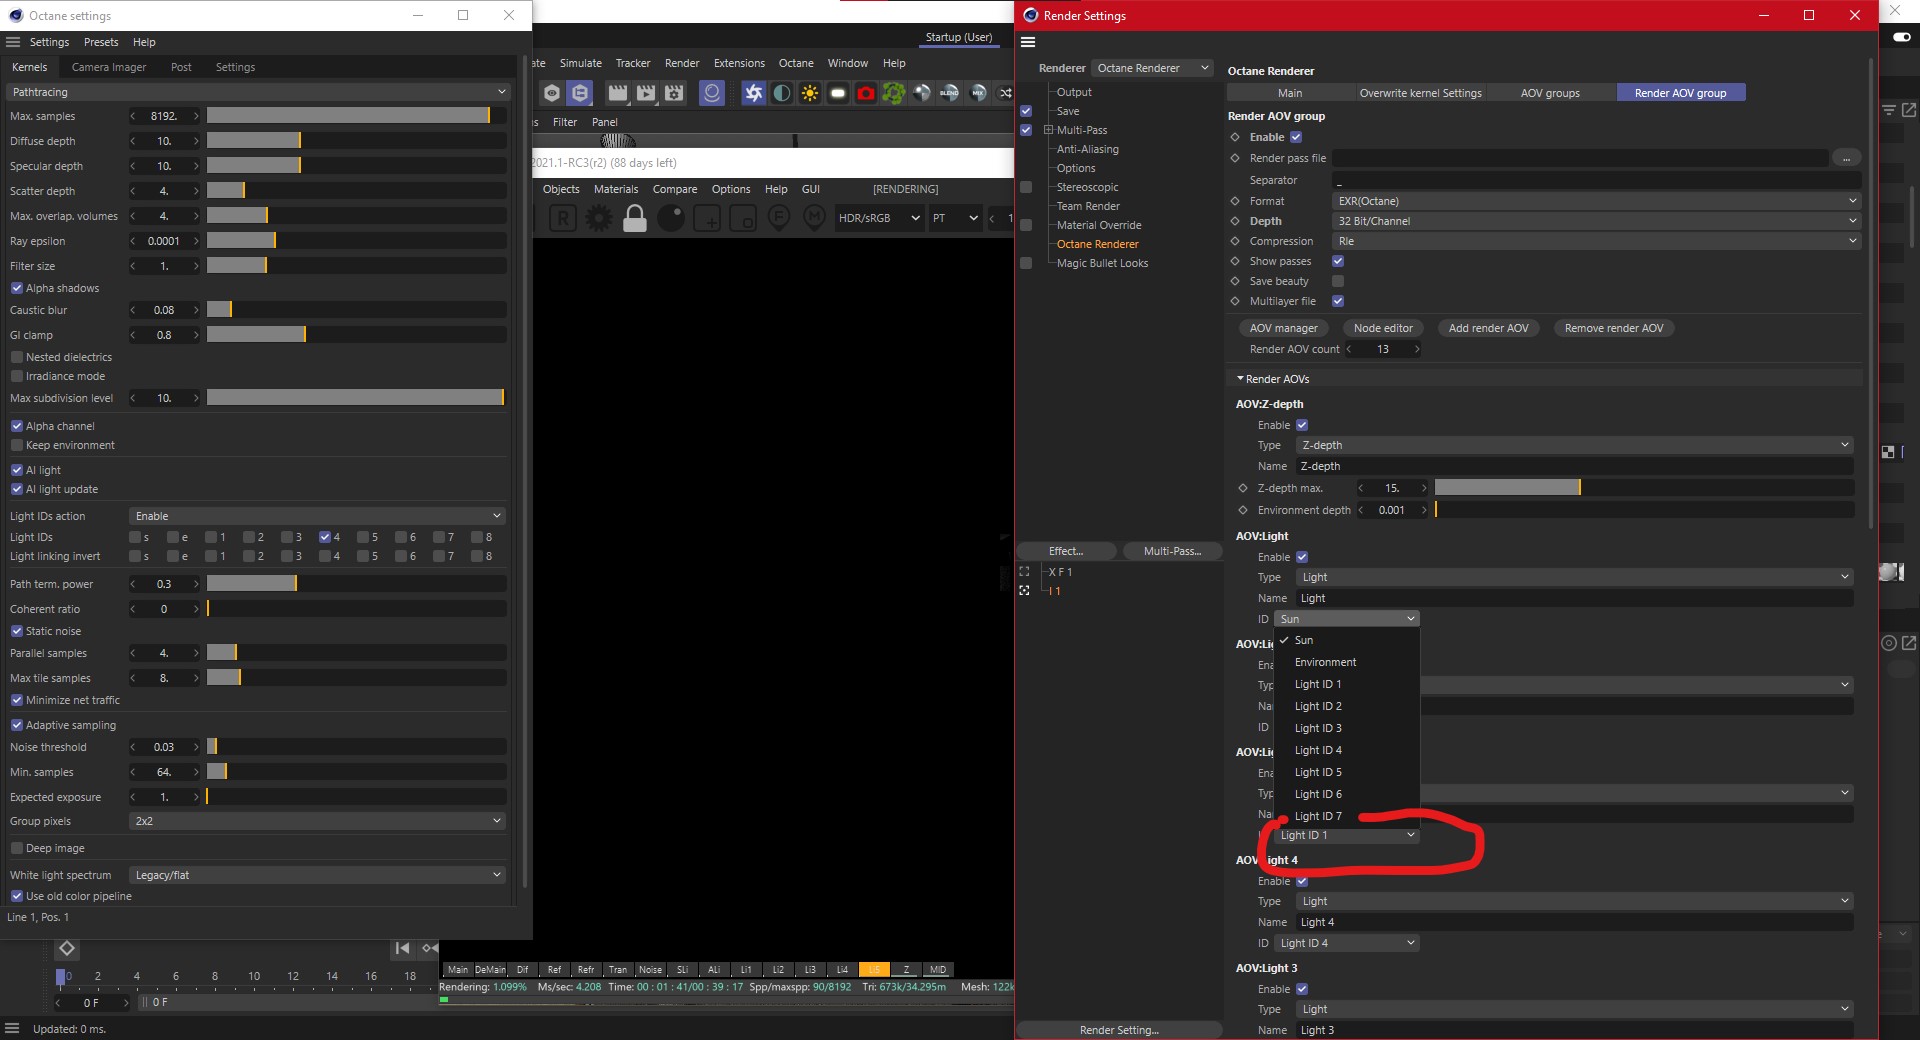Select Octane Renderer in the settings tree
The width and height of the screenshot is (1920, 1040).
(1097, 244)
